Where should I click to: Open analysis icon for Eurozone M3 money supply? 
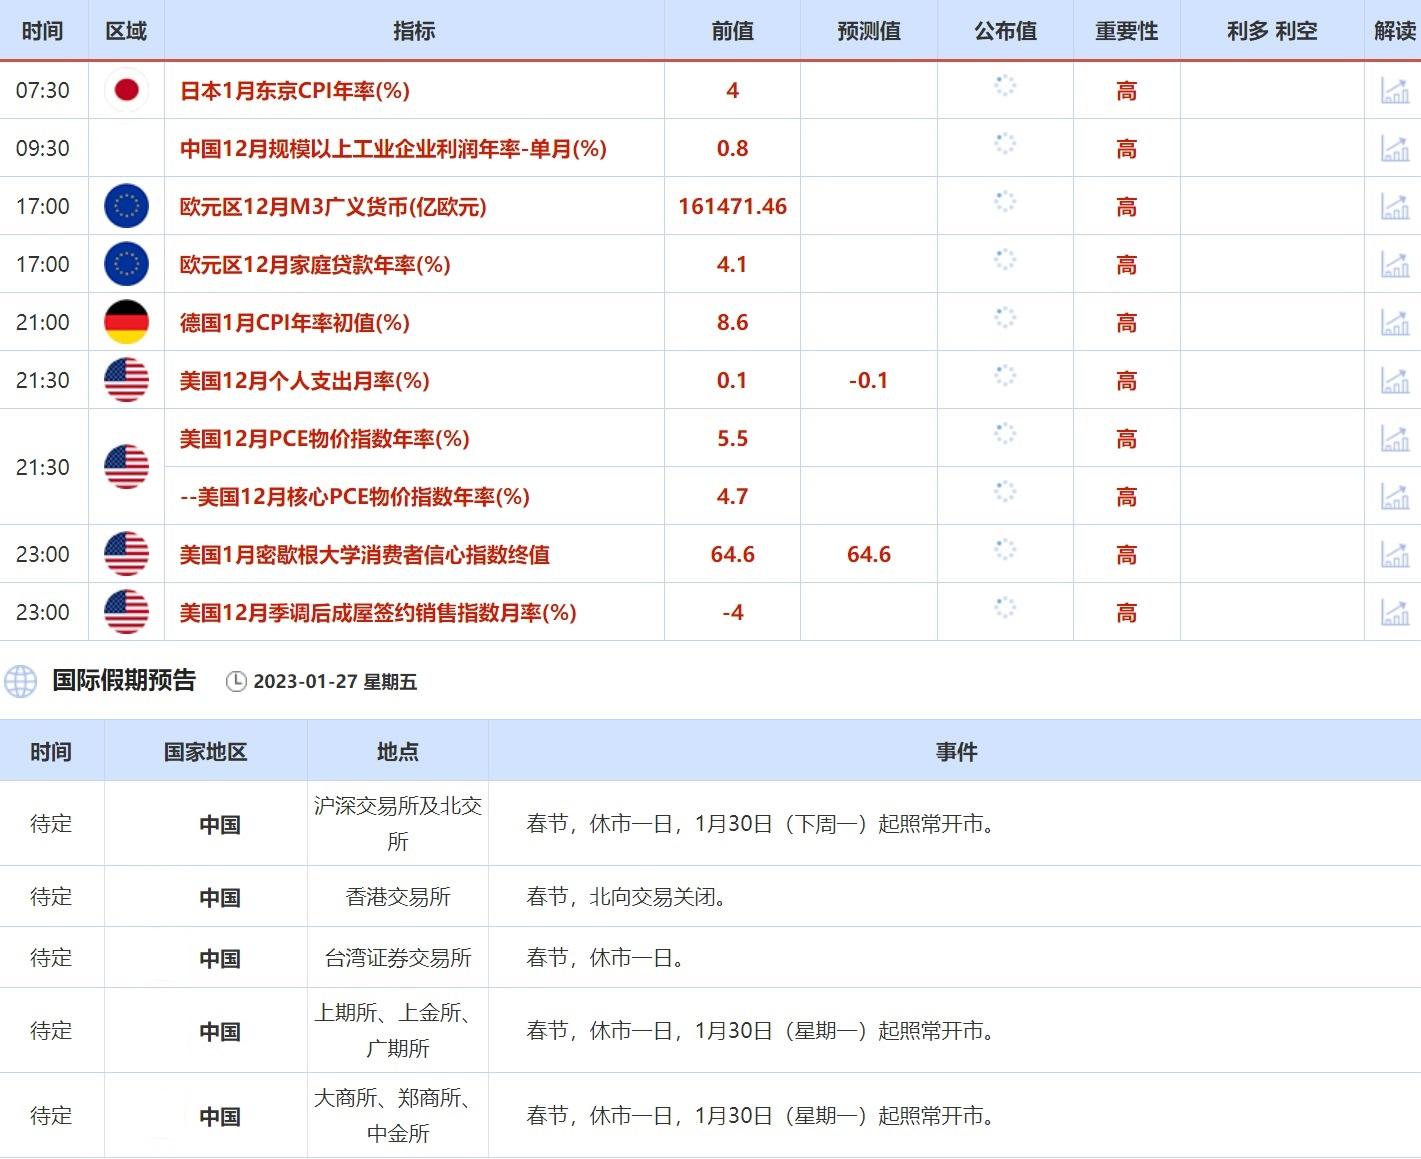1394,206
